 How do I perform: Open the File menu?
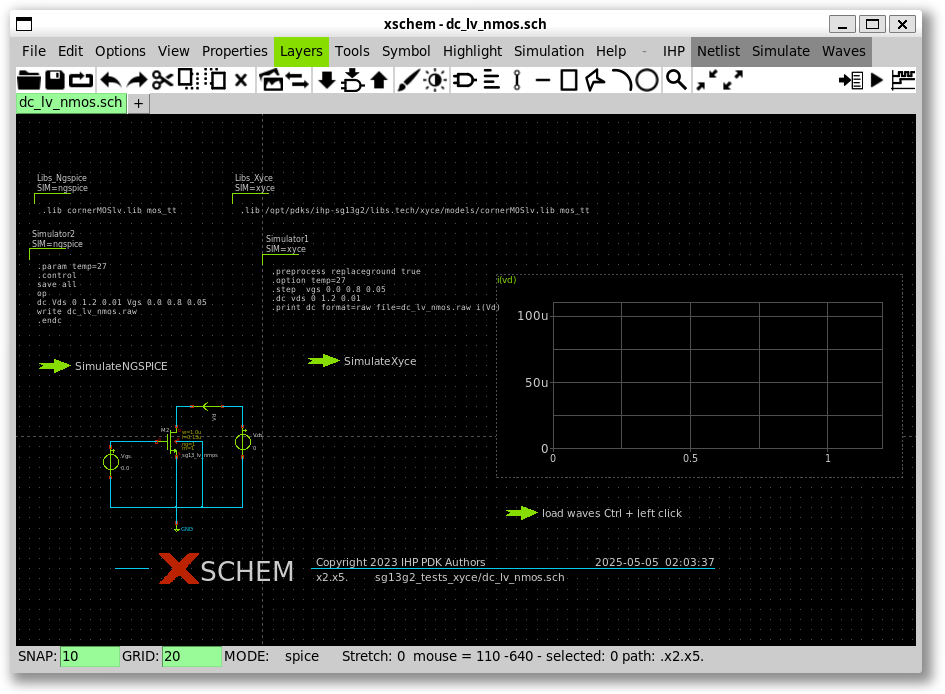(x=34, y=51)
